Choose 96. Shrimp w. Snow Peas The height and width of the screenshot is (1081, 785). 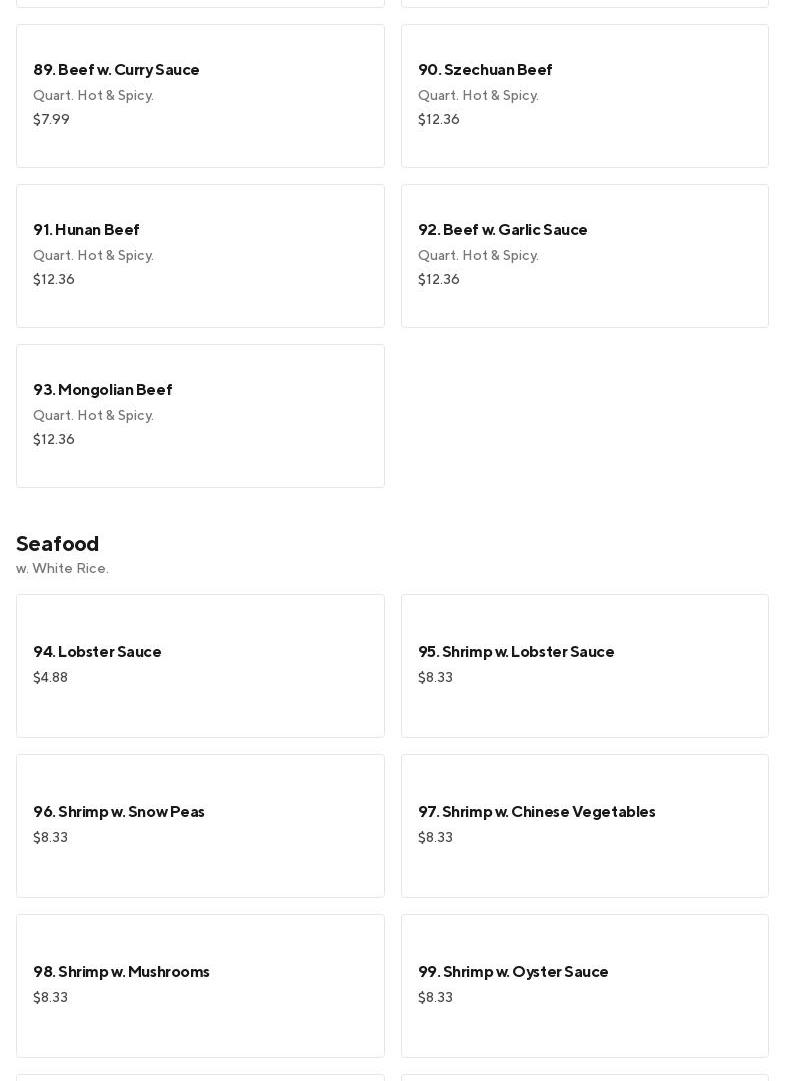click(x=119, y=812)
